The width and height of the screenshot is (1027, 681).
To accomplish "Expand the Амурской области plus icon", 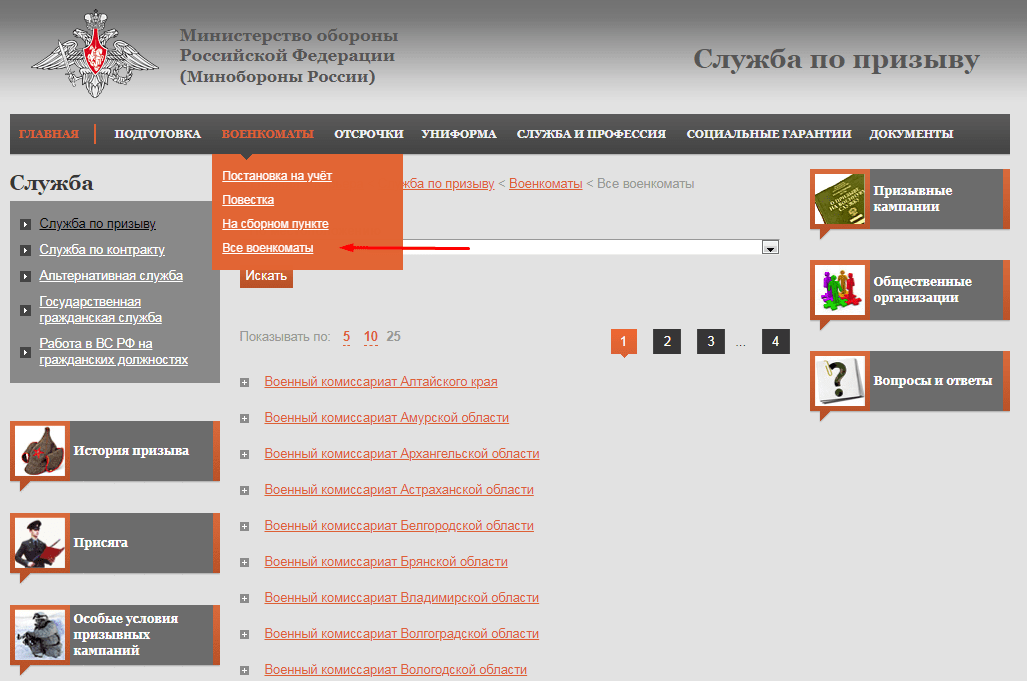I will coord(245,418).
